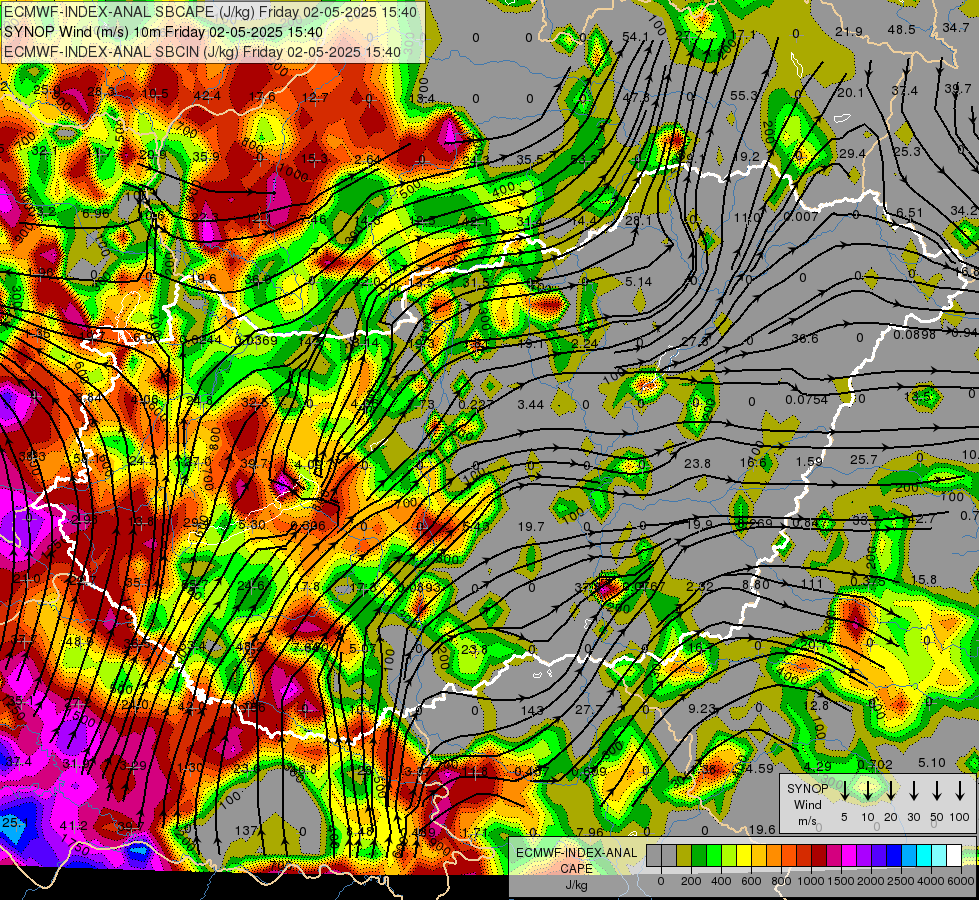Viewport: 979px width, 900px height.
Task: Select the lime swatch right of 400
Action: click(729, 855)
